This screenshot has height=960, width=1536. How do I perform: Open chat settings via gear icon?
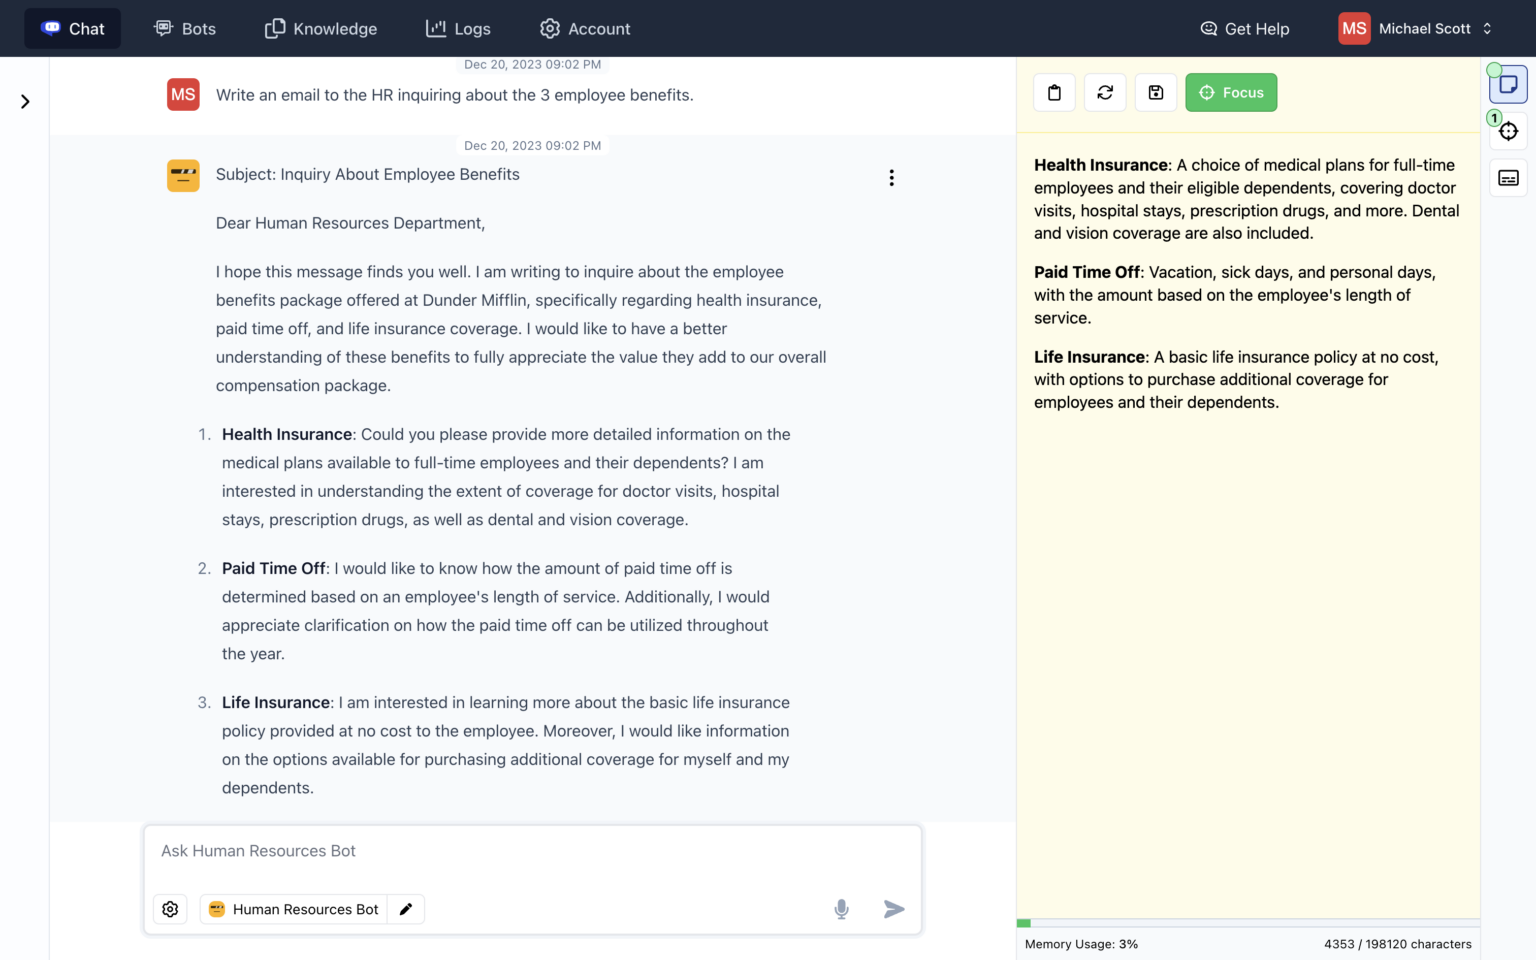pyautogui.click(x=170, y=909)
